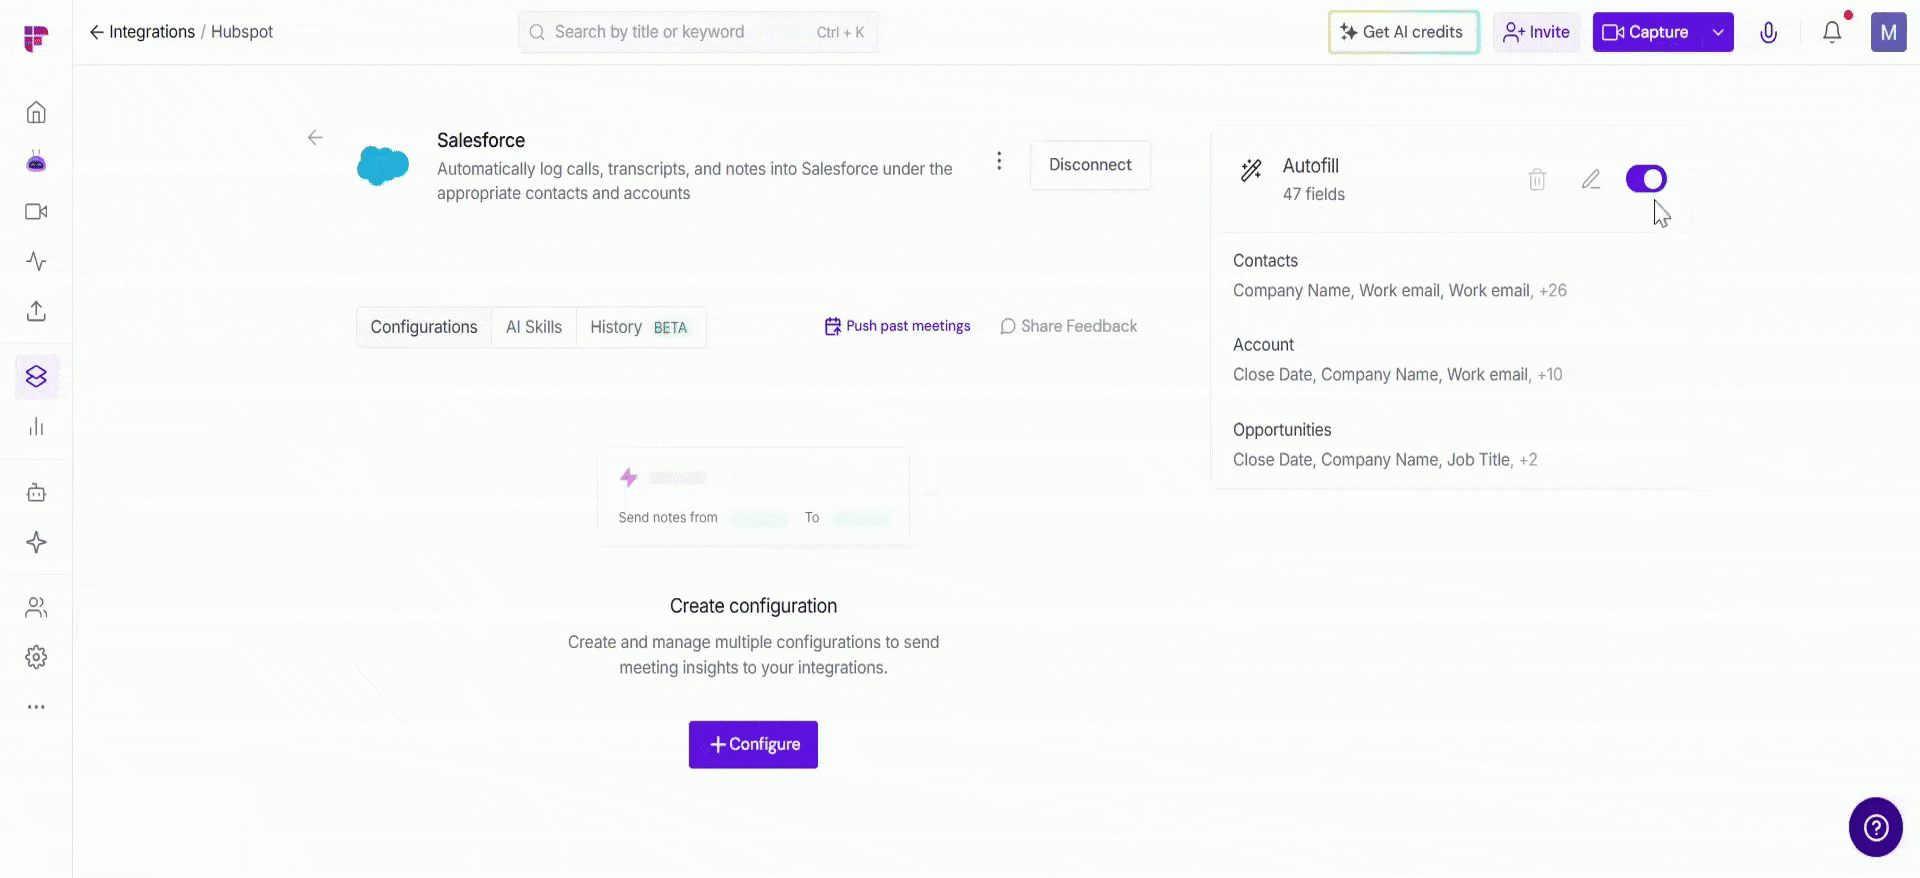Disable the Autofill toggle switch
This screenshot has height=878, width=1920.
tap(1646, 179)
